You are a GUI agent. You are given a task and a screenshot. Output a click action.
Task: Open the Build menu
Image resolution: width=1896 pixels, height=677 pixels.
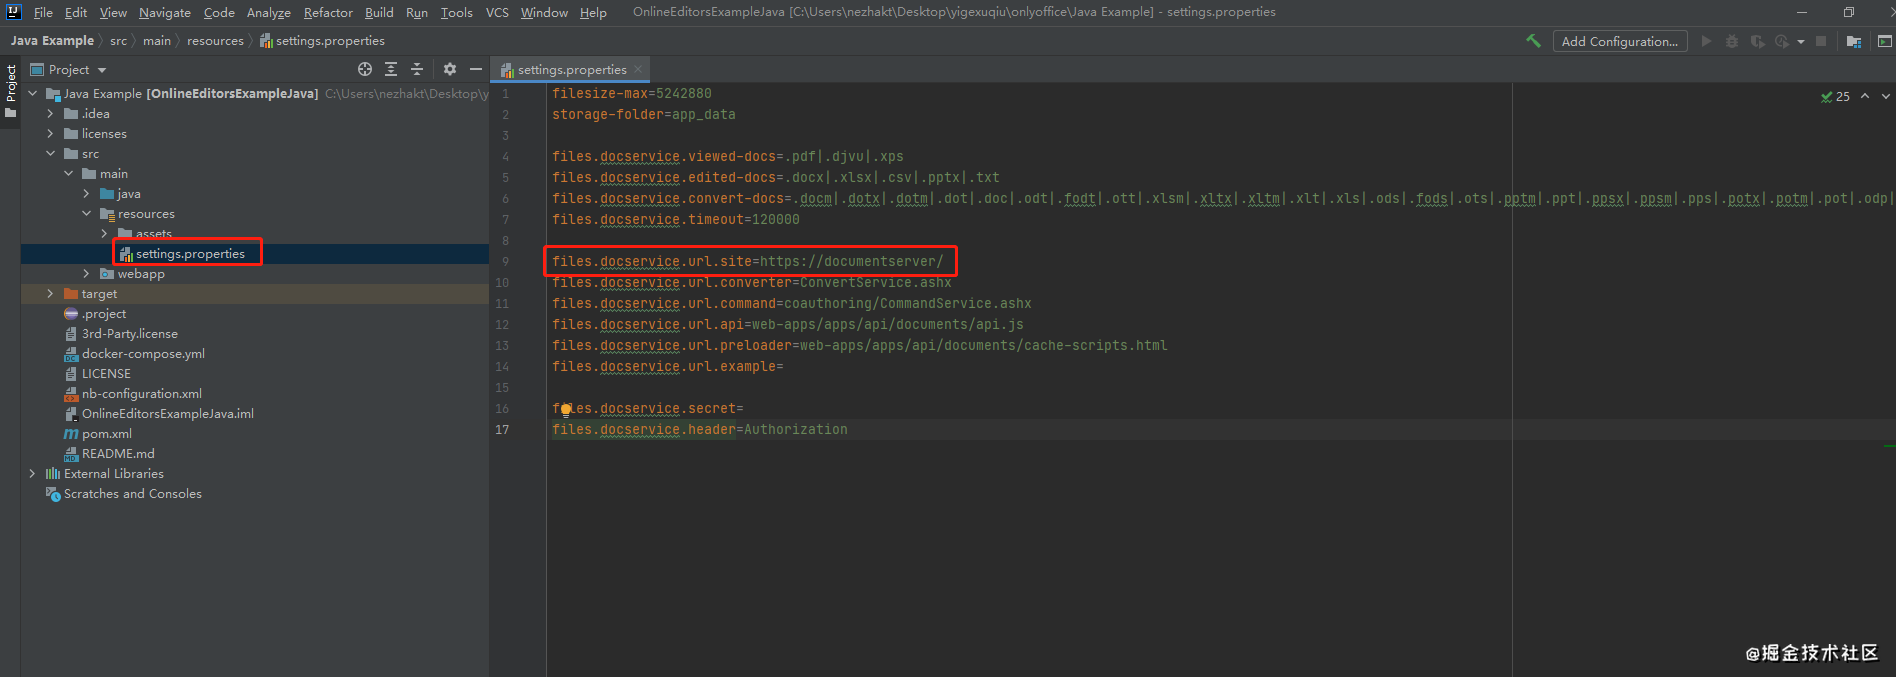pyautogui.click(x=379, y=12)
